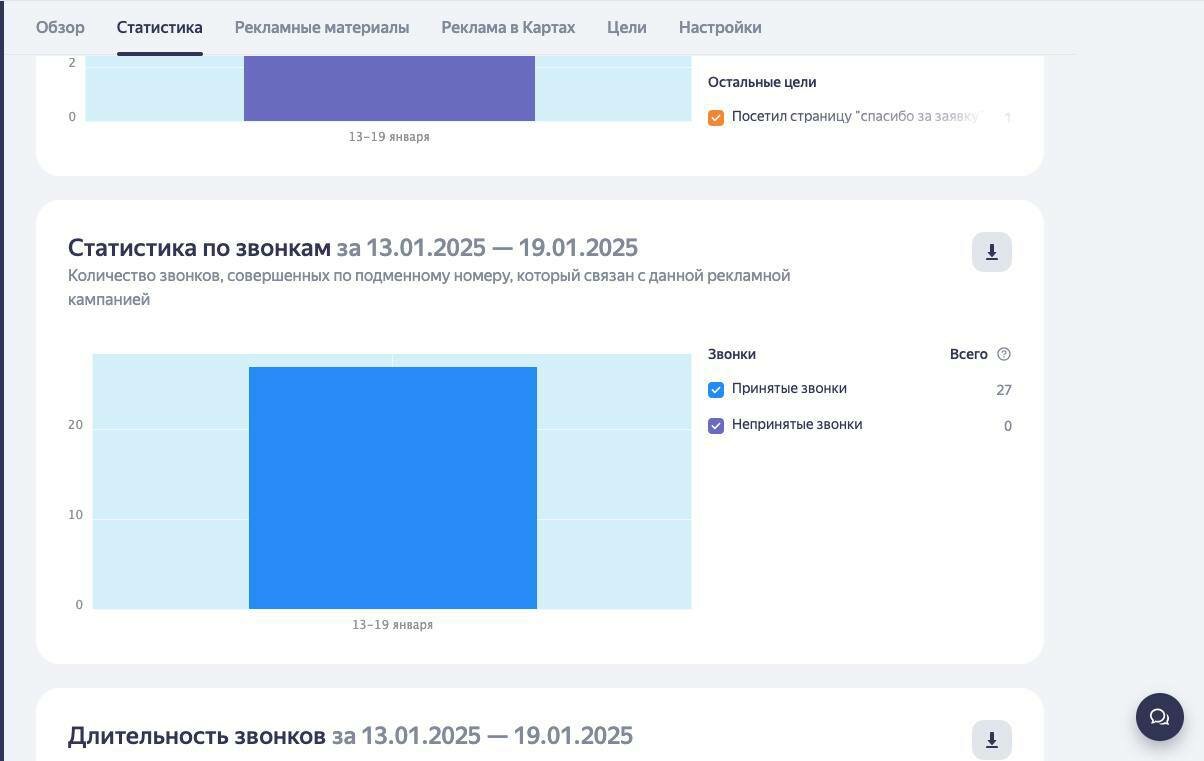Uncheck the goal Посетил страницу спасибо за заявку
1204x761 pixels.
point(716,117)
